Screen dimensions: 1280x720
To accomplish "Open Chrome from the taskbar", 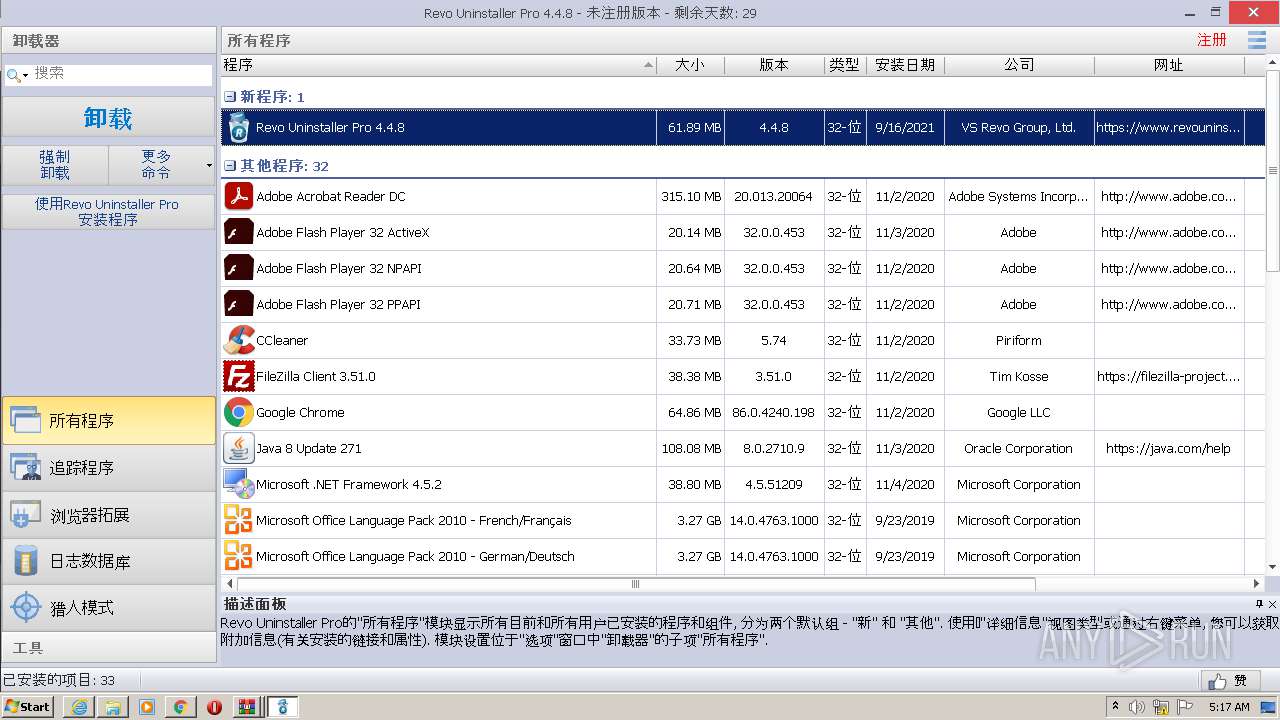I will (x=181, y=707).
